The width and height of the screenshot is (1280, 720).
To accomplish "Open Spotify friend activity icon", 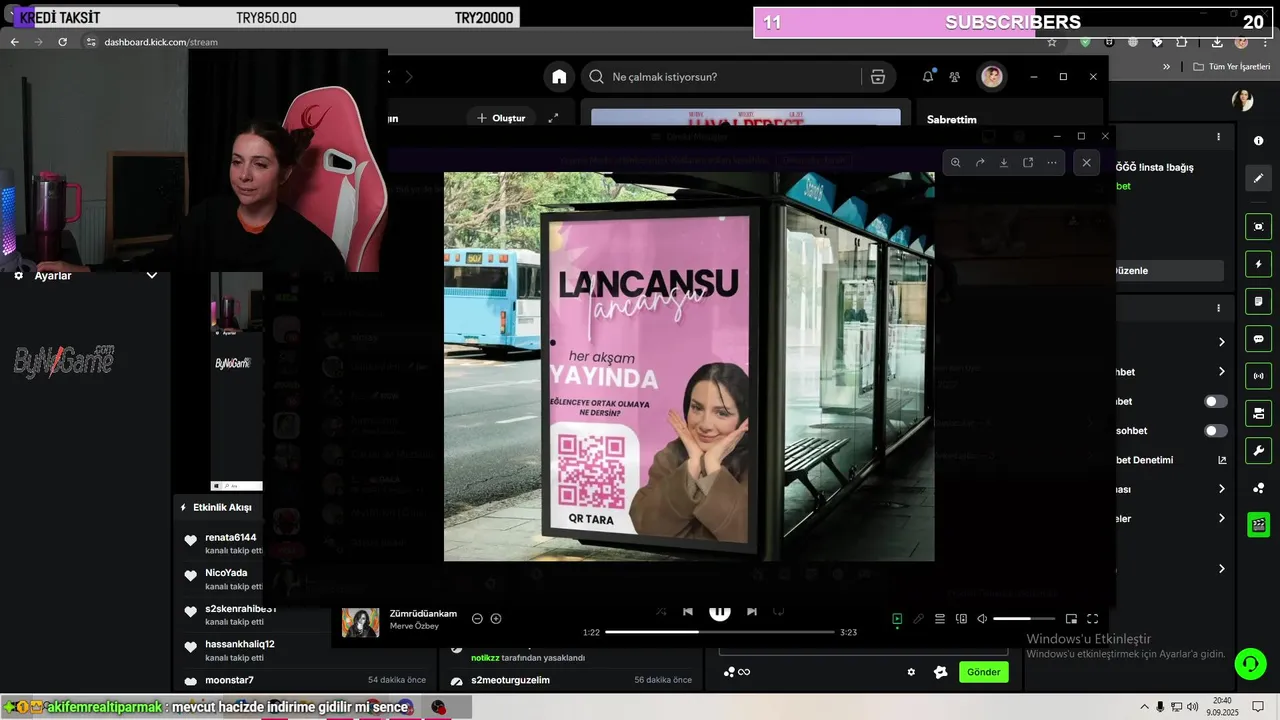I will [x=955, y=77].
